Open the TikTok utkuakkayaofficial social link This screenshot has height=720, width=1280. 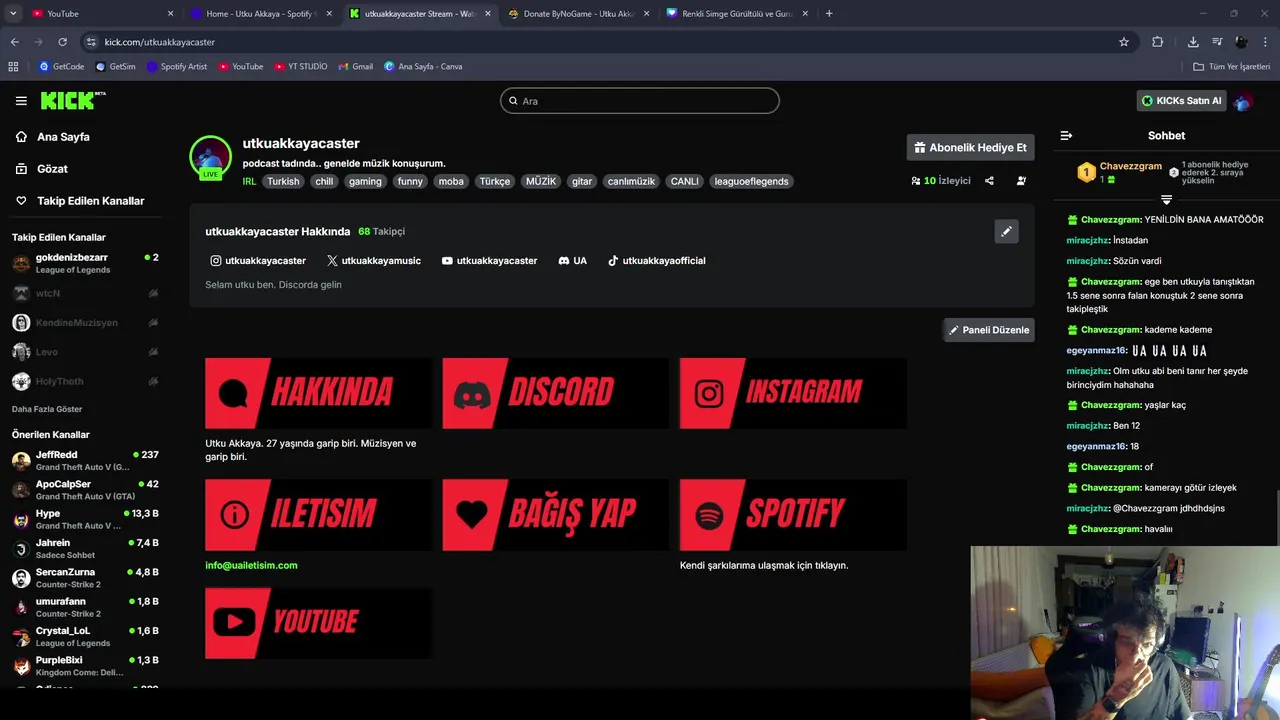(656, 260)
